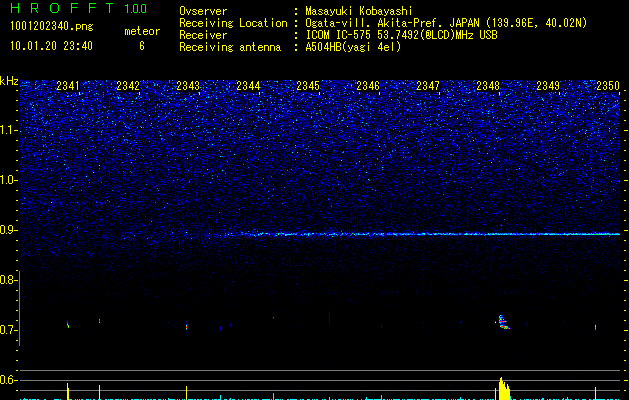
Task: Click the yellow intensity spike below 2343
Action: tap(187, 393)
